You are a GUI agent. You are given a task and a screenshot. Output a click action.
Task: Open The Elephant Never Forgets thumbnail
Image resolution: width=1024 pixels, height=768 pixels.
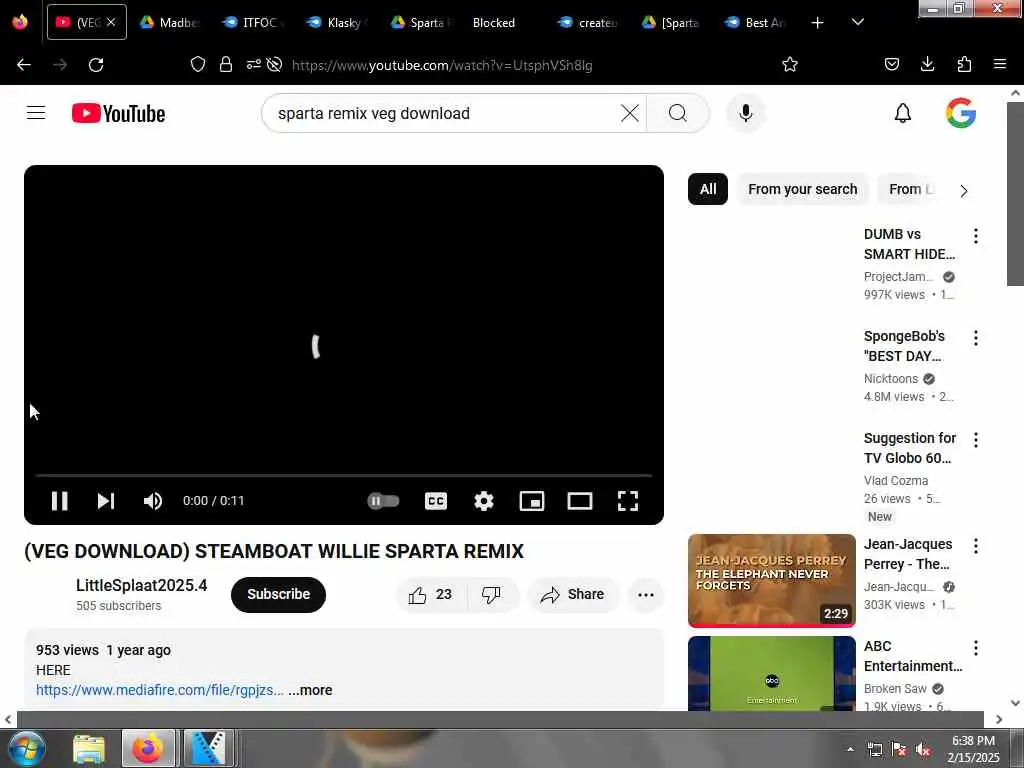click(x=771, y=581)
